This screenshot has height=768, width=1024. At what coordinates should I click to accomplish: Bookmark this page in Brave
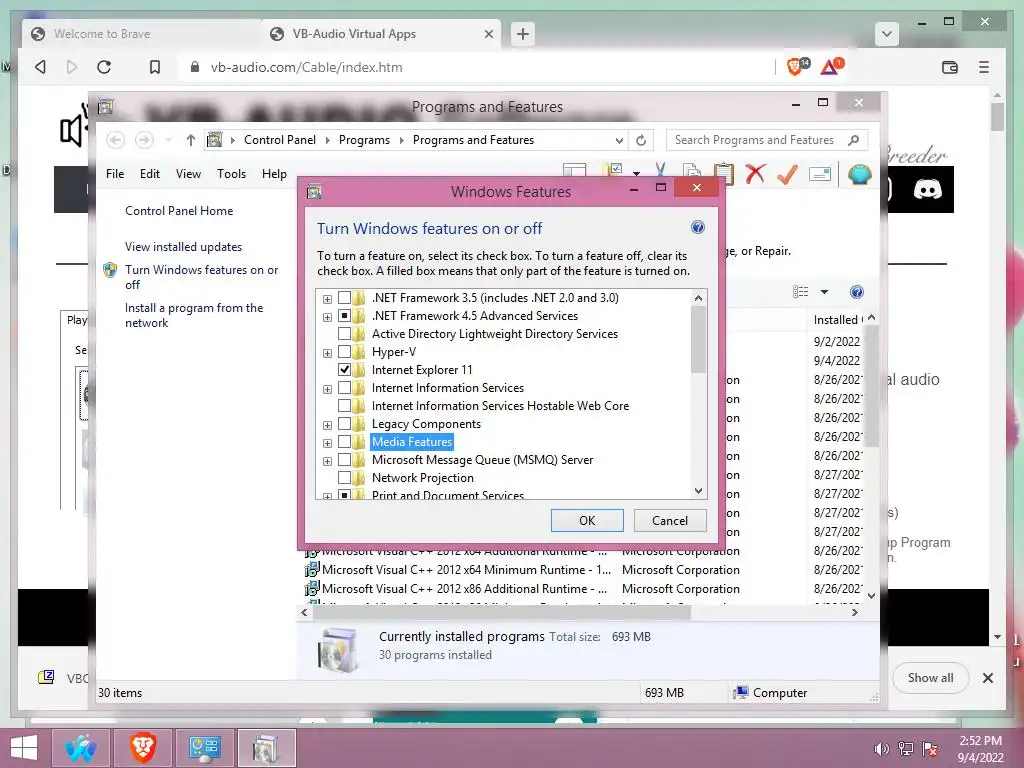tap(155, 67)
